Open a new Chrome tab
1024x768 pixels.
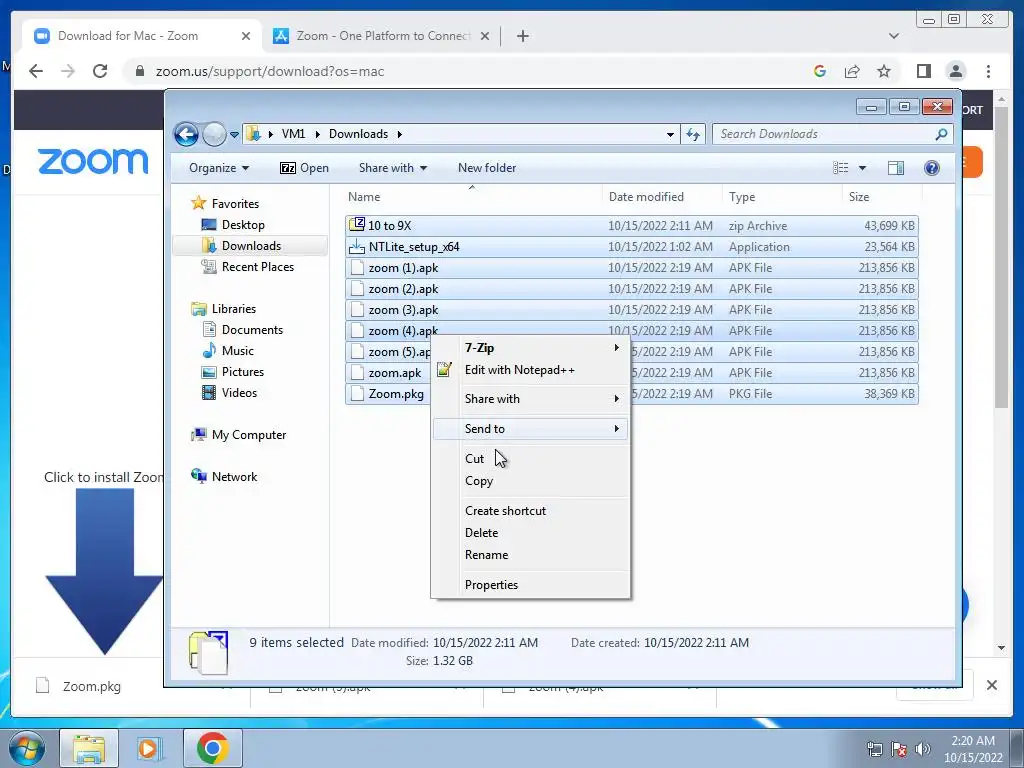pos(522,36)
